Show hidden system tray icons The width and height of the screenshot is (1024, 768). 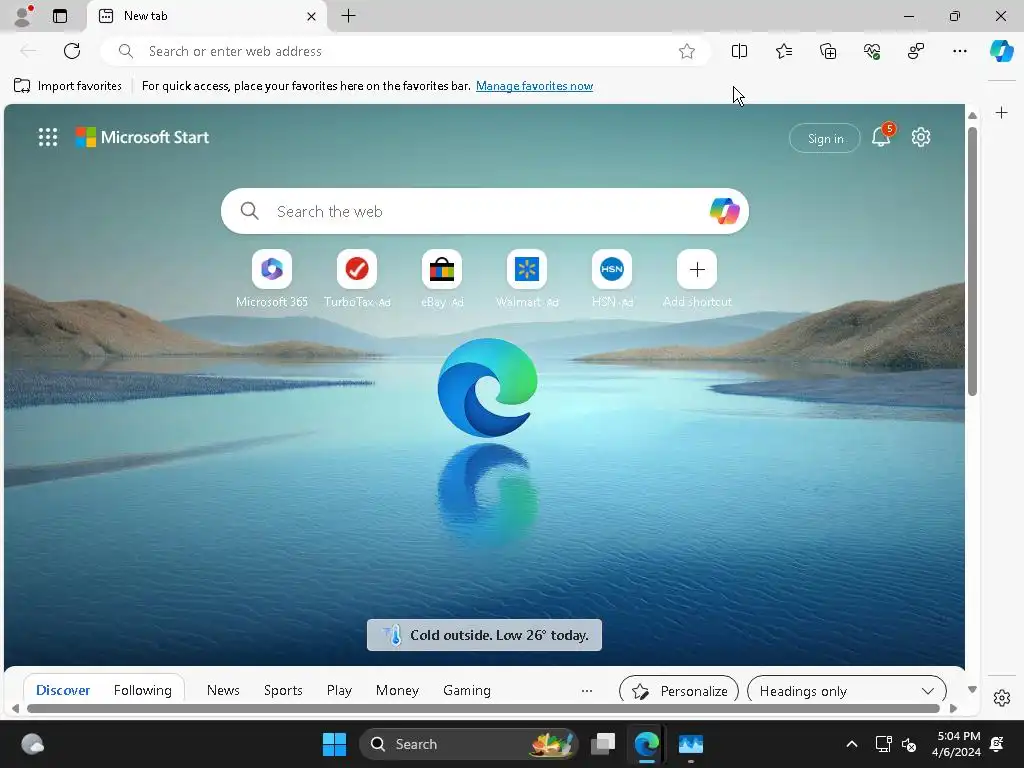(x=852, y=744)
